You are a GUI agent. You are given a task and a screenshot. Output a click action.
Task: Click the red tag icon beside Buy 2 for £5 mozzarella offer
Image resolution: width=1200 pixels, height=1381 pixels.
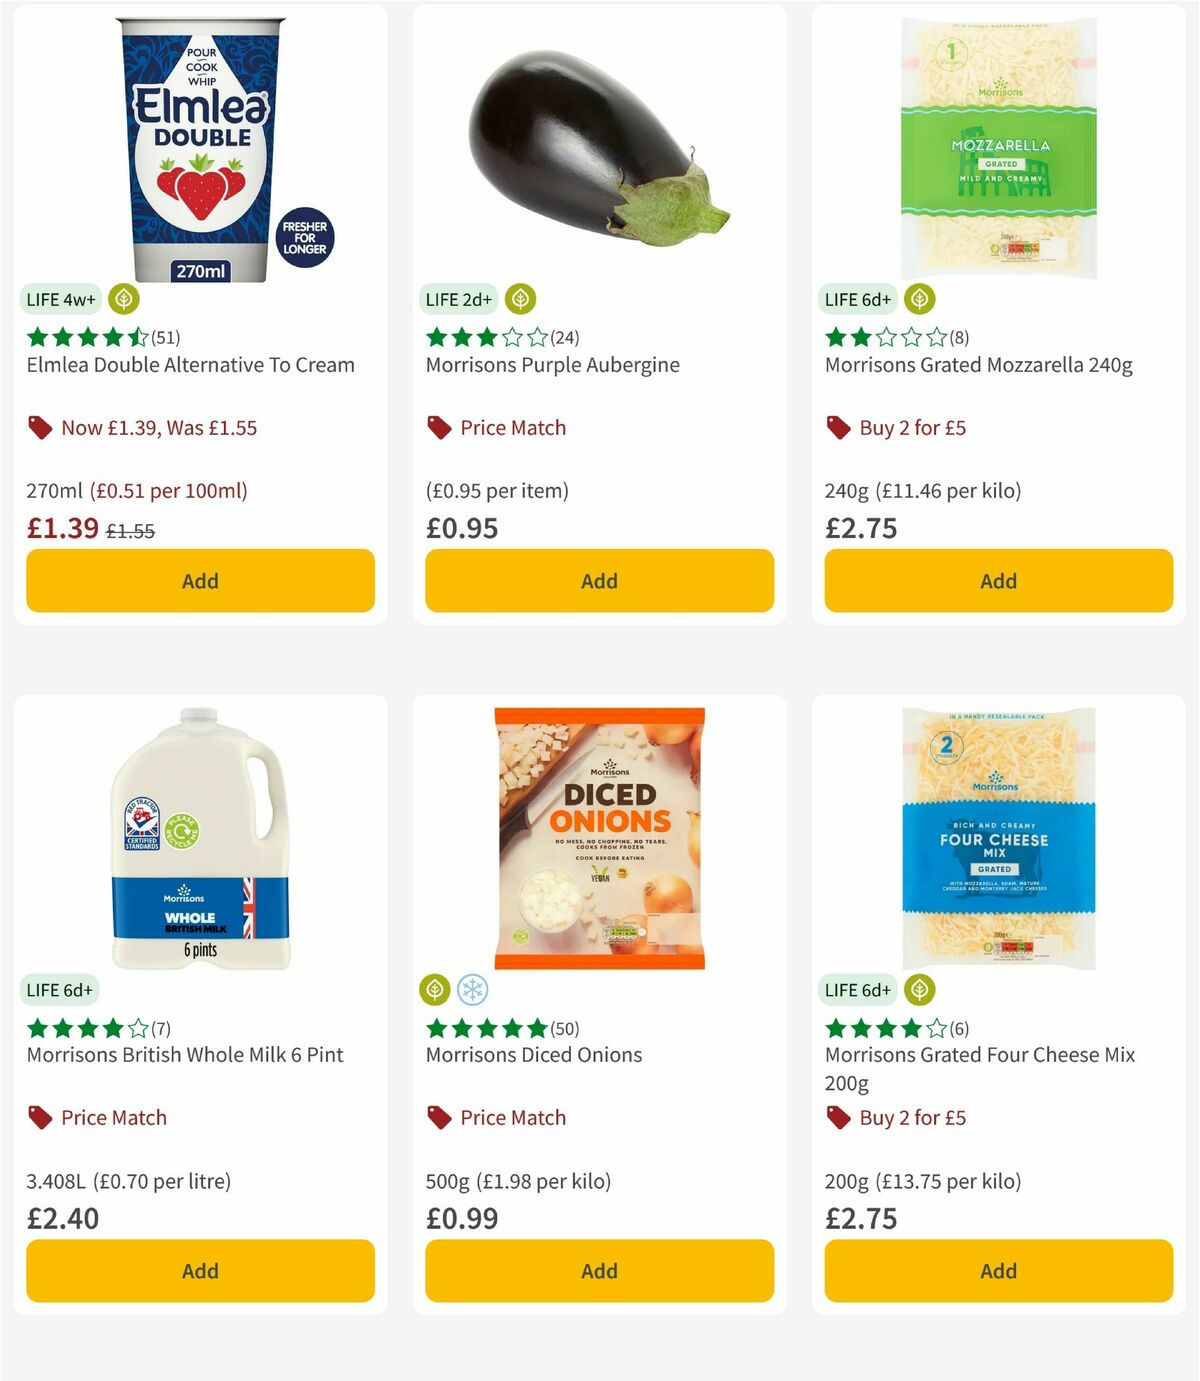pyautogui.click(x=837, y=427)
